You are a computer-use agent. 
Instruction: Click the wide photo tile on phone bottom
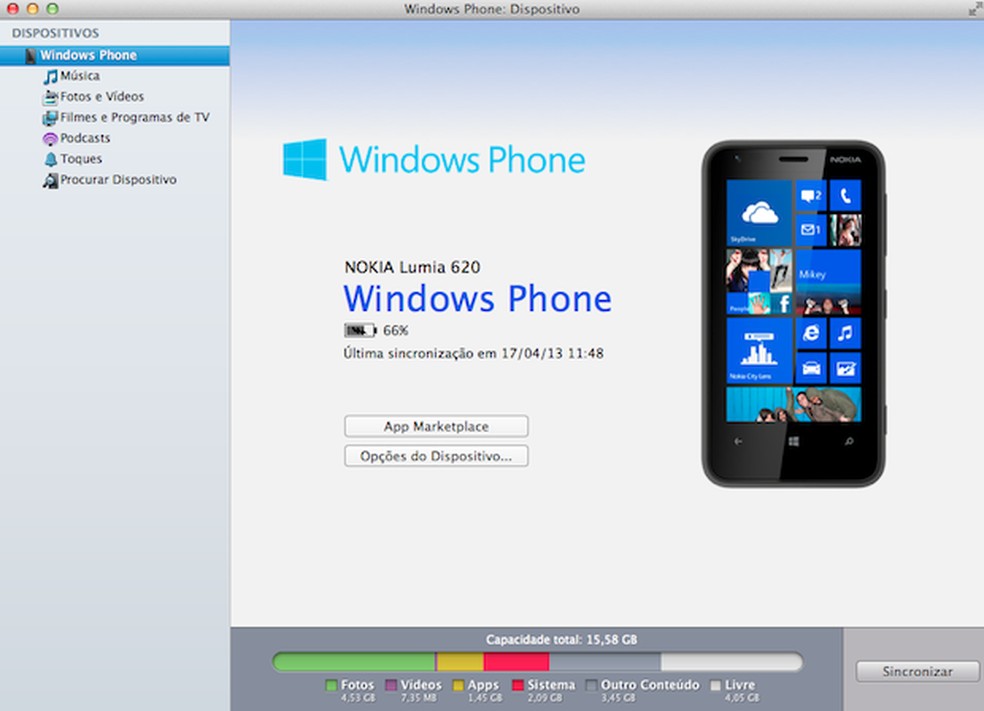[x=794, y=404]
